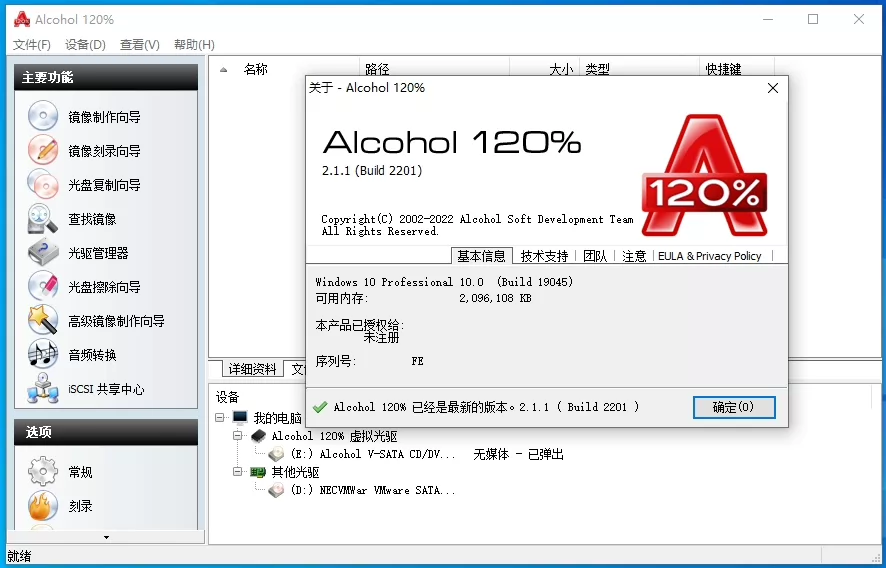This screenshot has width=886, height=568.
Task: Click the 类型 column header
Action: point(597,70)
